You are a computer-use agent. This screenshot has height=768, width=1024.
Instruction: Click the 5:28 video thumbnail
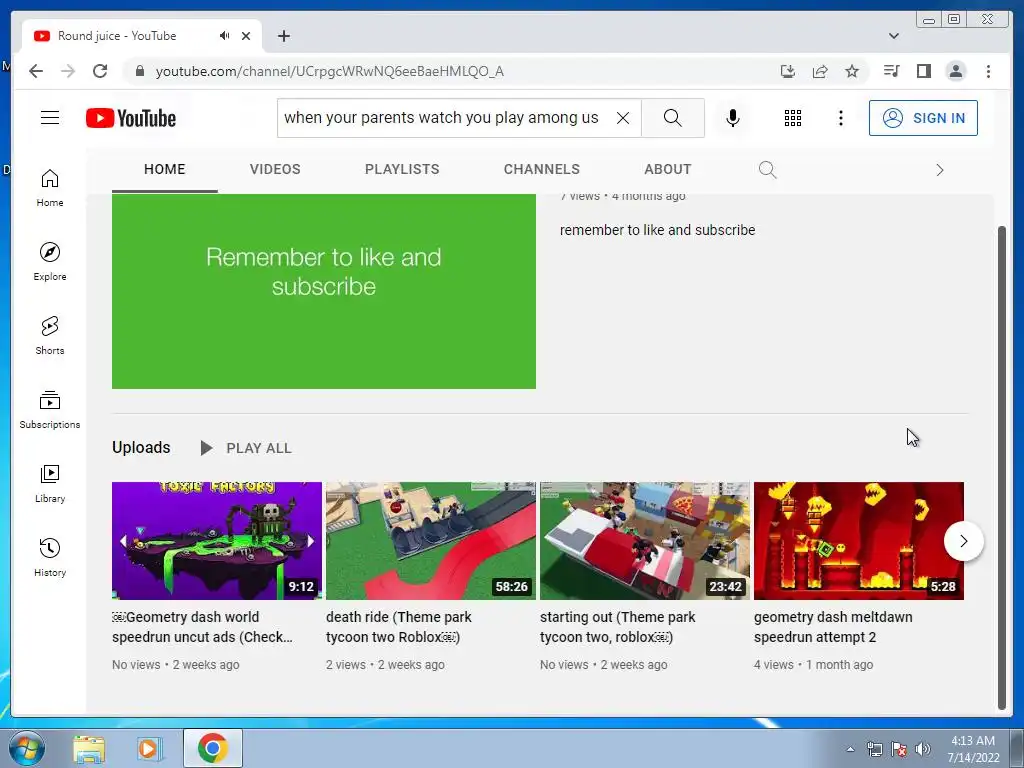coord(859,541)
